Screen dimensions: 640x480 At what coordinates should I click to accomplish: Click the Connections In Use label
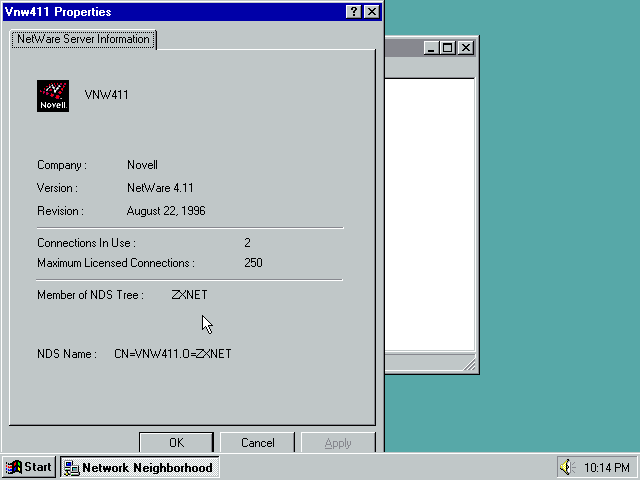click(x=87, y=243)
